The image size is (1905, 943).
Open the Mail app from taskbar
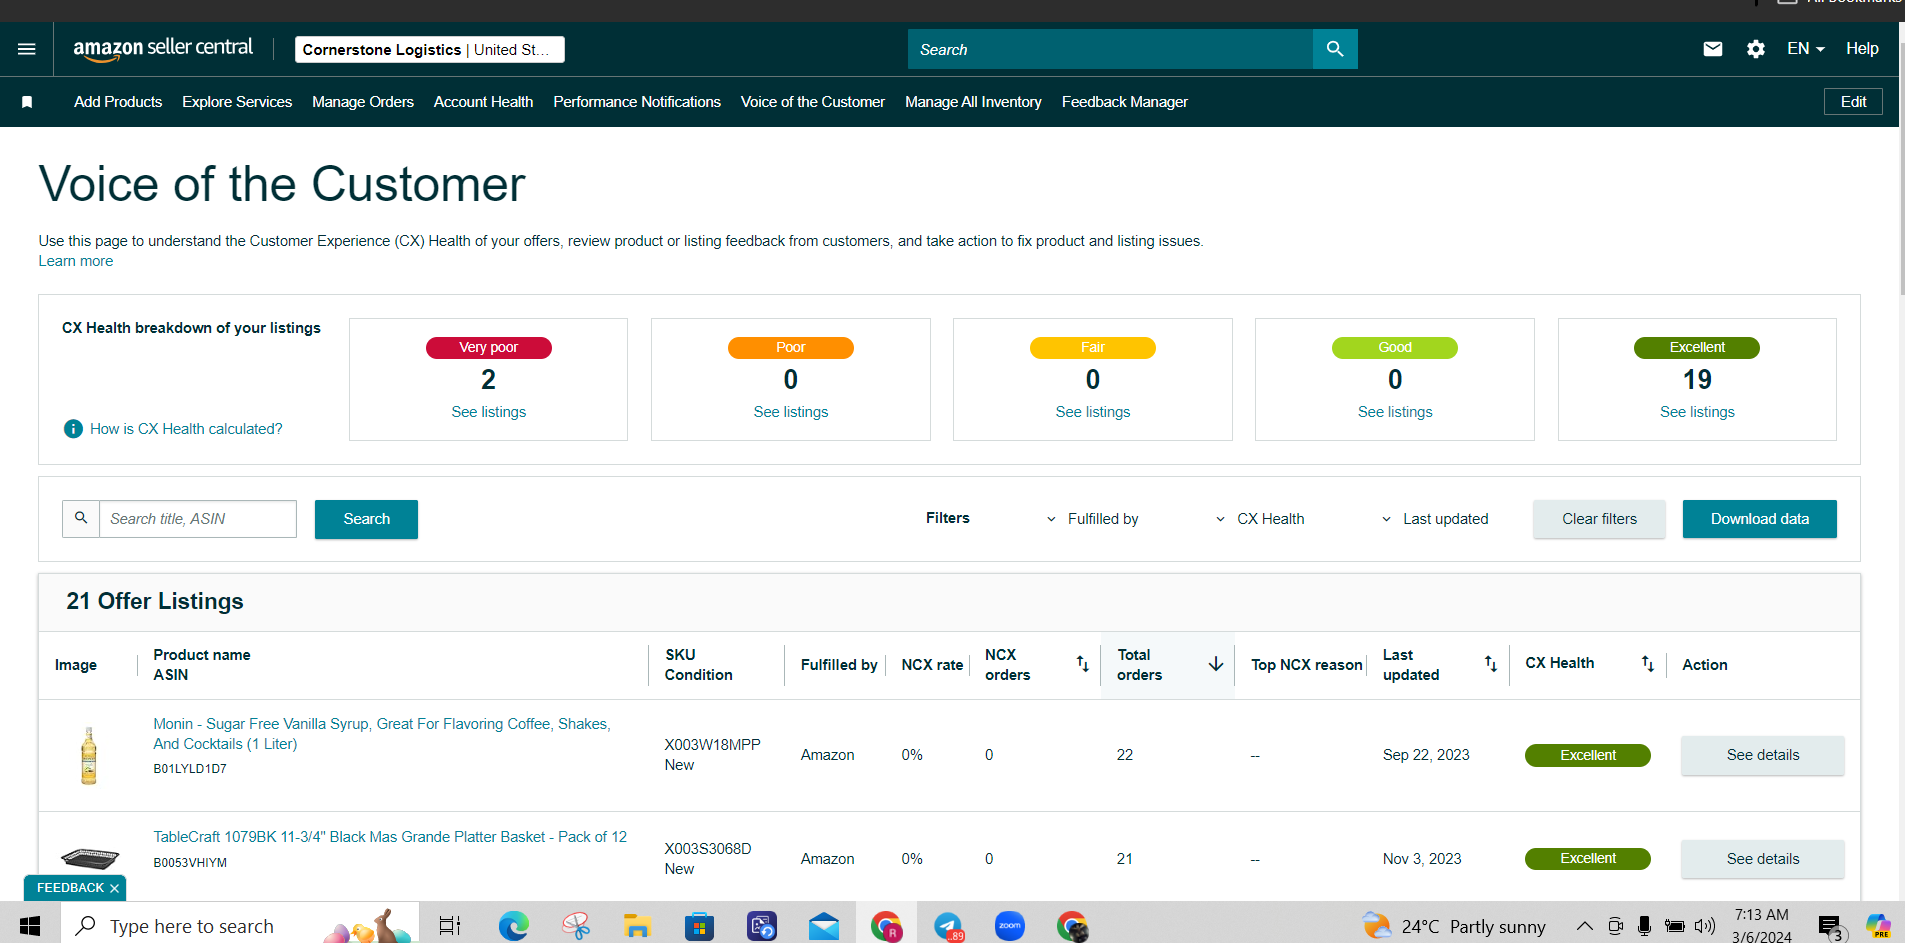click(824, 926)
